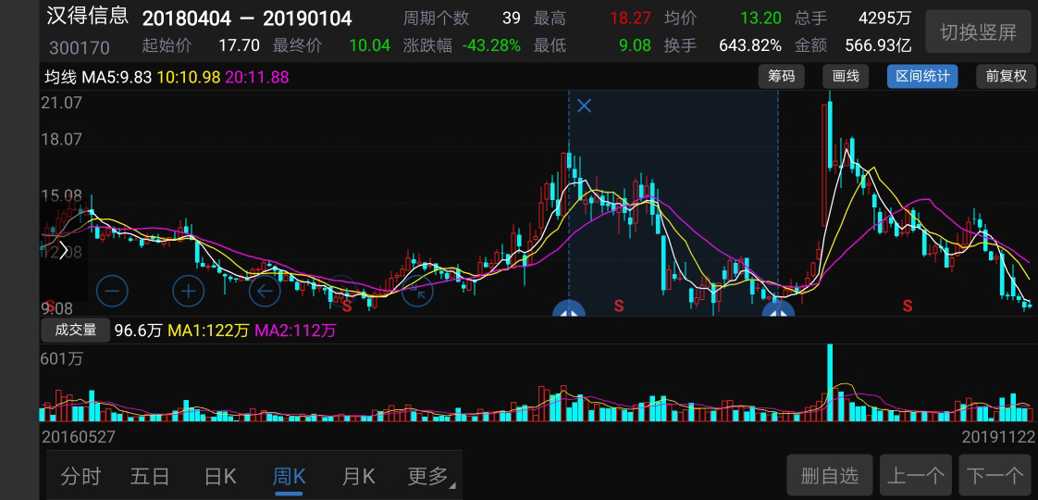Click the 最终价 value 10.04
The width and height of the screenshot is (1038, 500).
369,46
